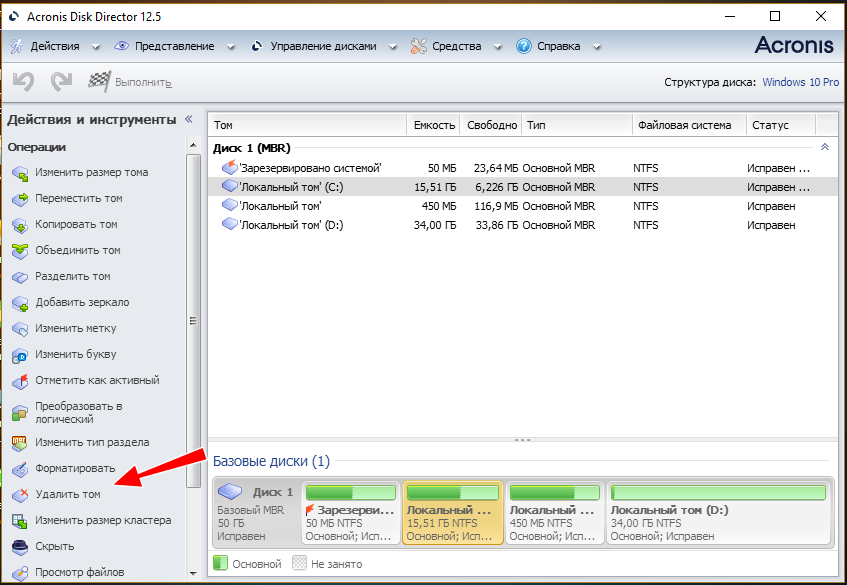Expand the 'Справка' dropdown arrow
The height and width of the screenshot is (585, 847).
pos(597,47)
